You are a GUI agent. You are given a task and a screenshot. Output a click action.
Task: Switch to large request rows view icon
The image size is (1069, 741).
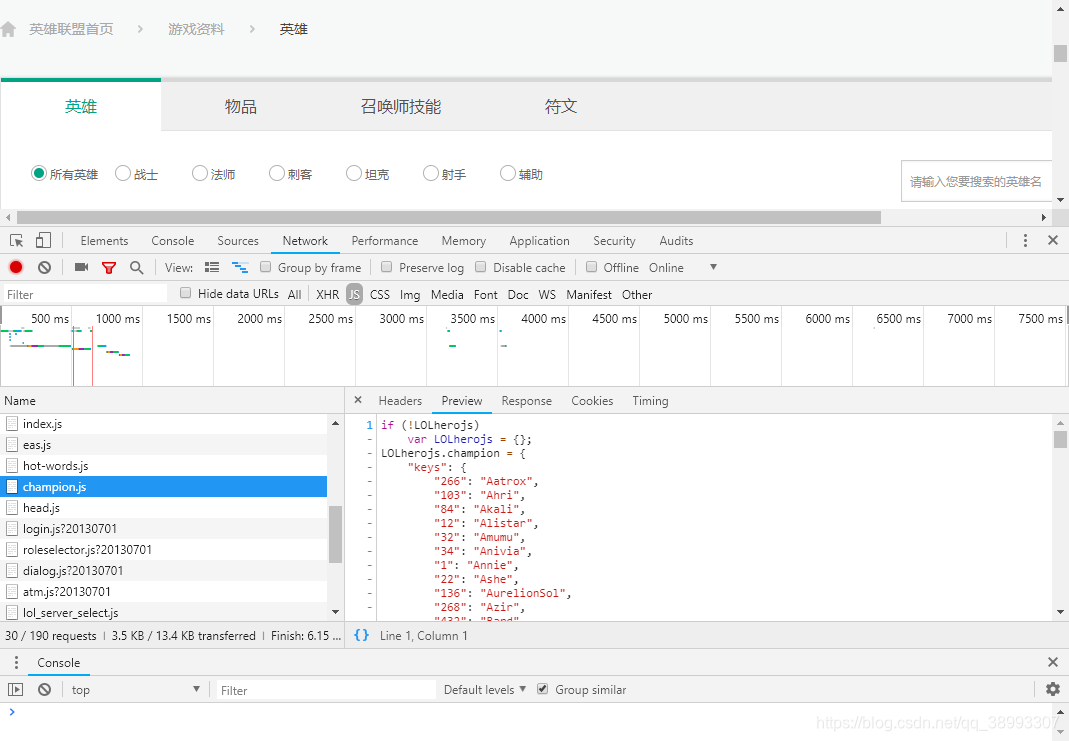[x=212, y=267]
